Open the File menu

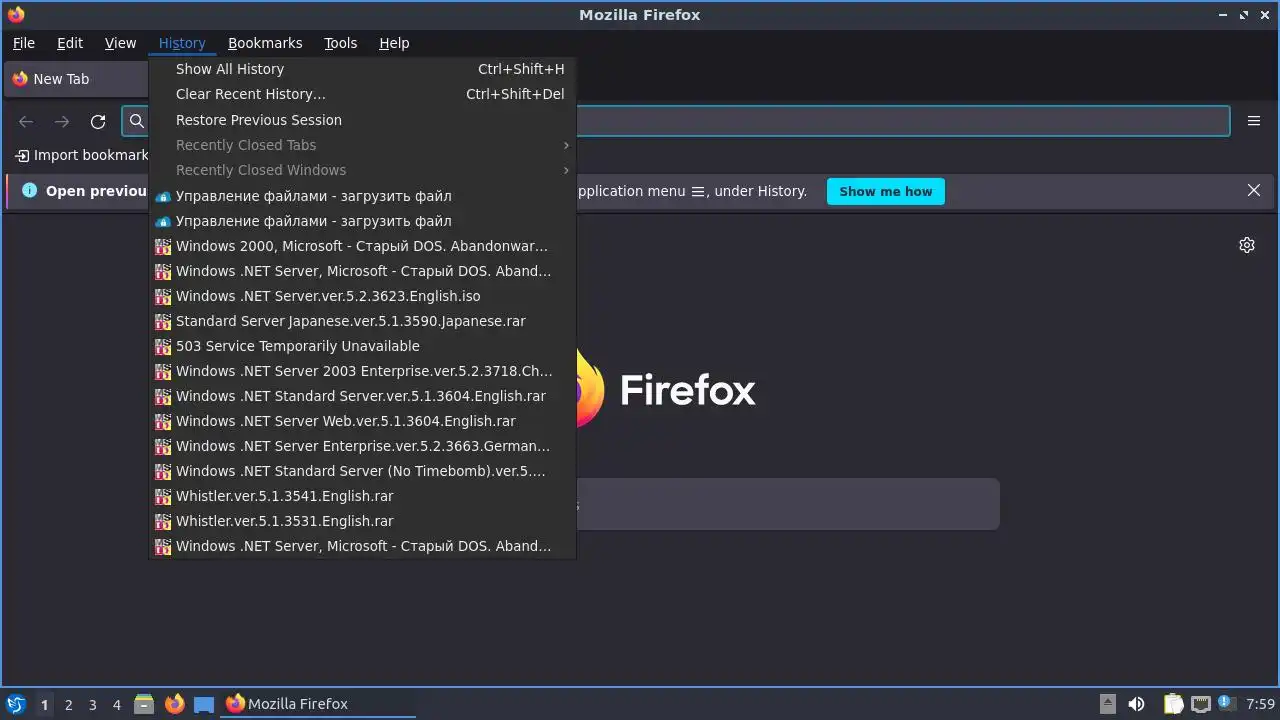pos(24,43)
